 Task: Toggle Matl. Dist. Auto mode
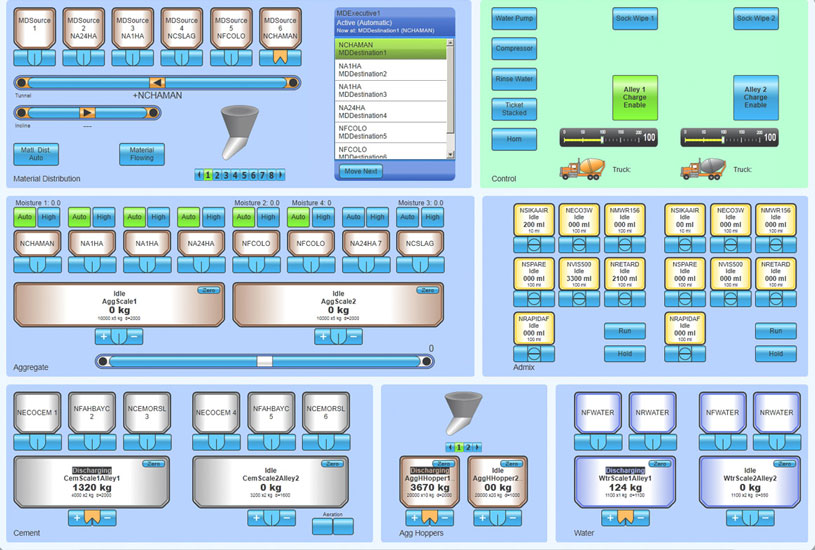[36, 154]
